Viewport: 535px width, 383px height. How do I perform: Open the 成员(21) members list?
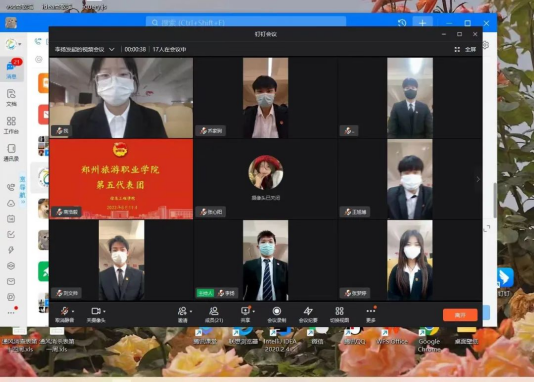point(214,314)
